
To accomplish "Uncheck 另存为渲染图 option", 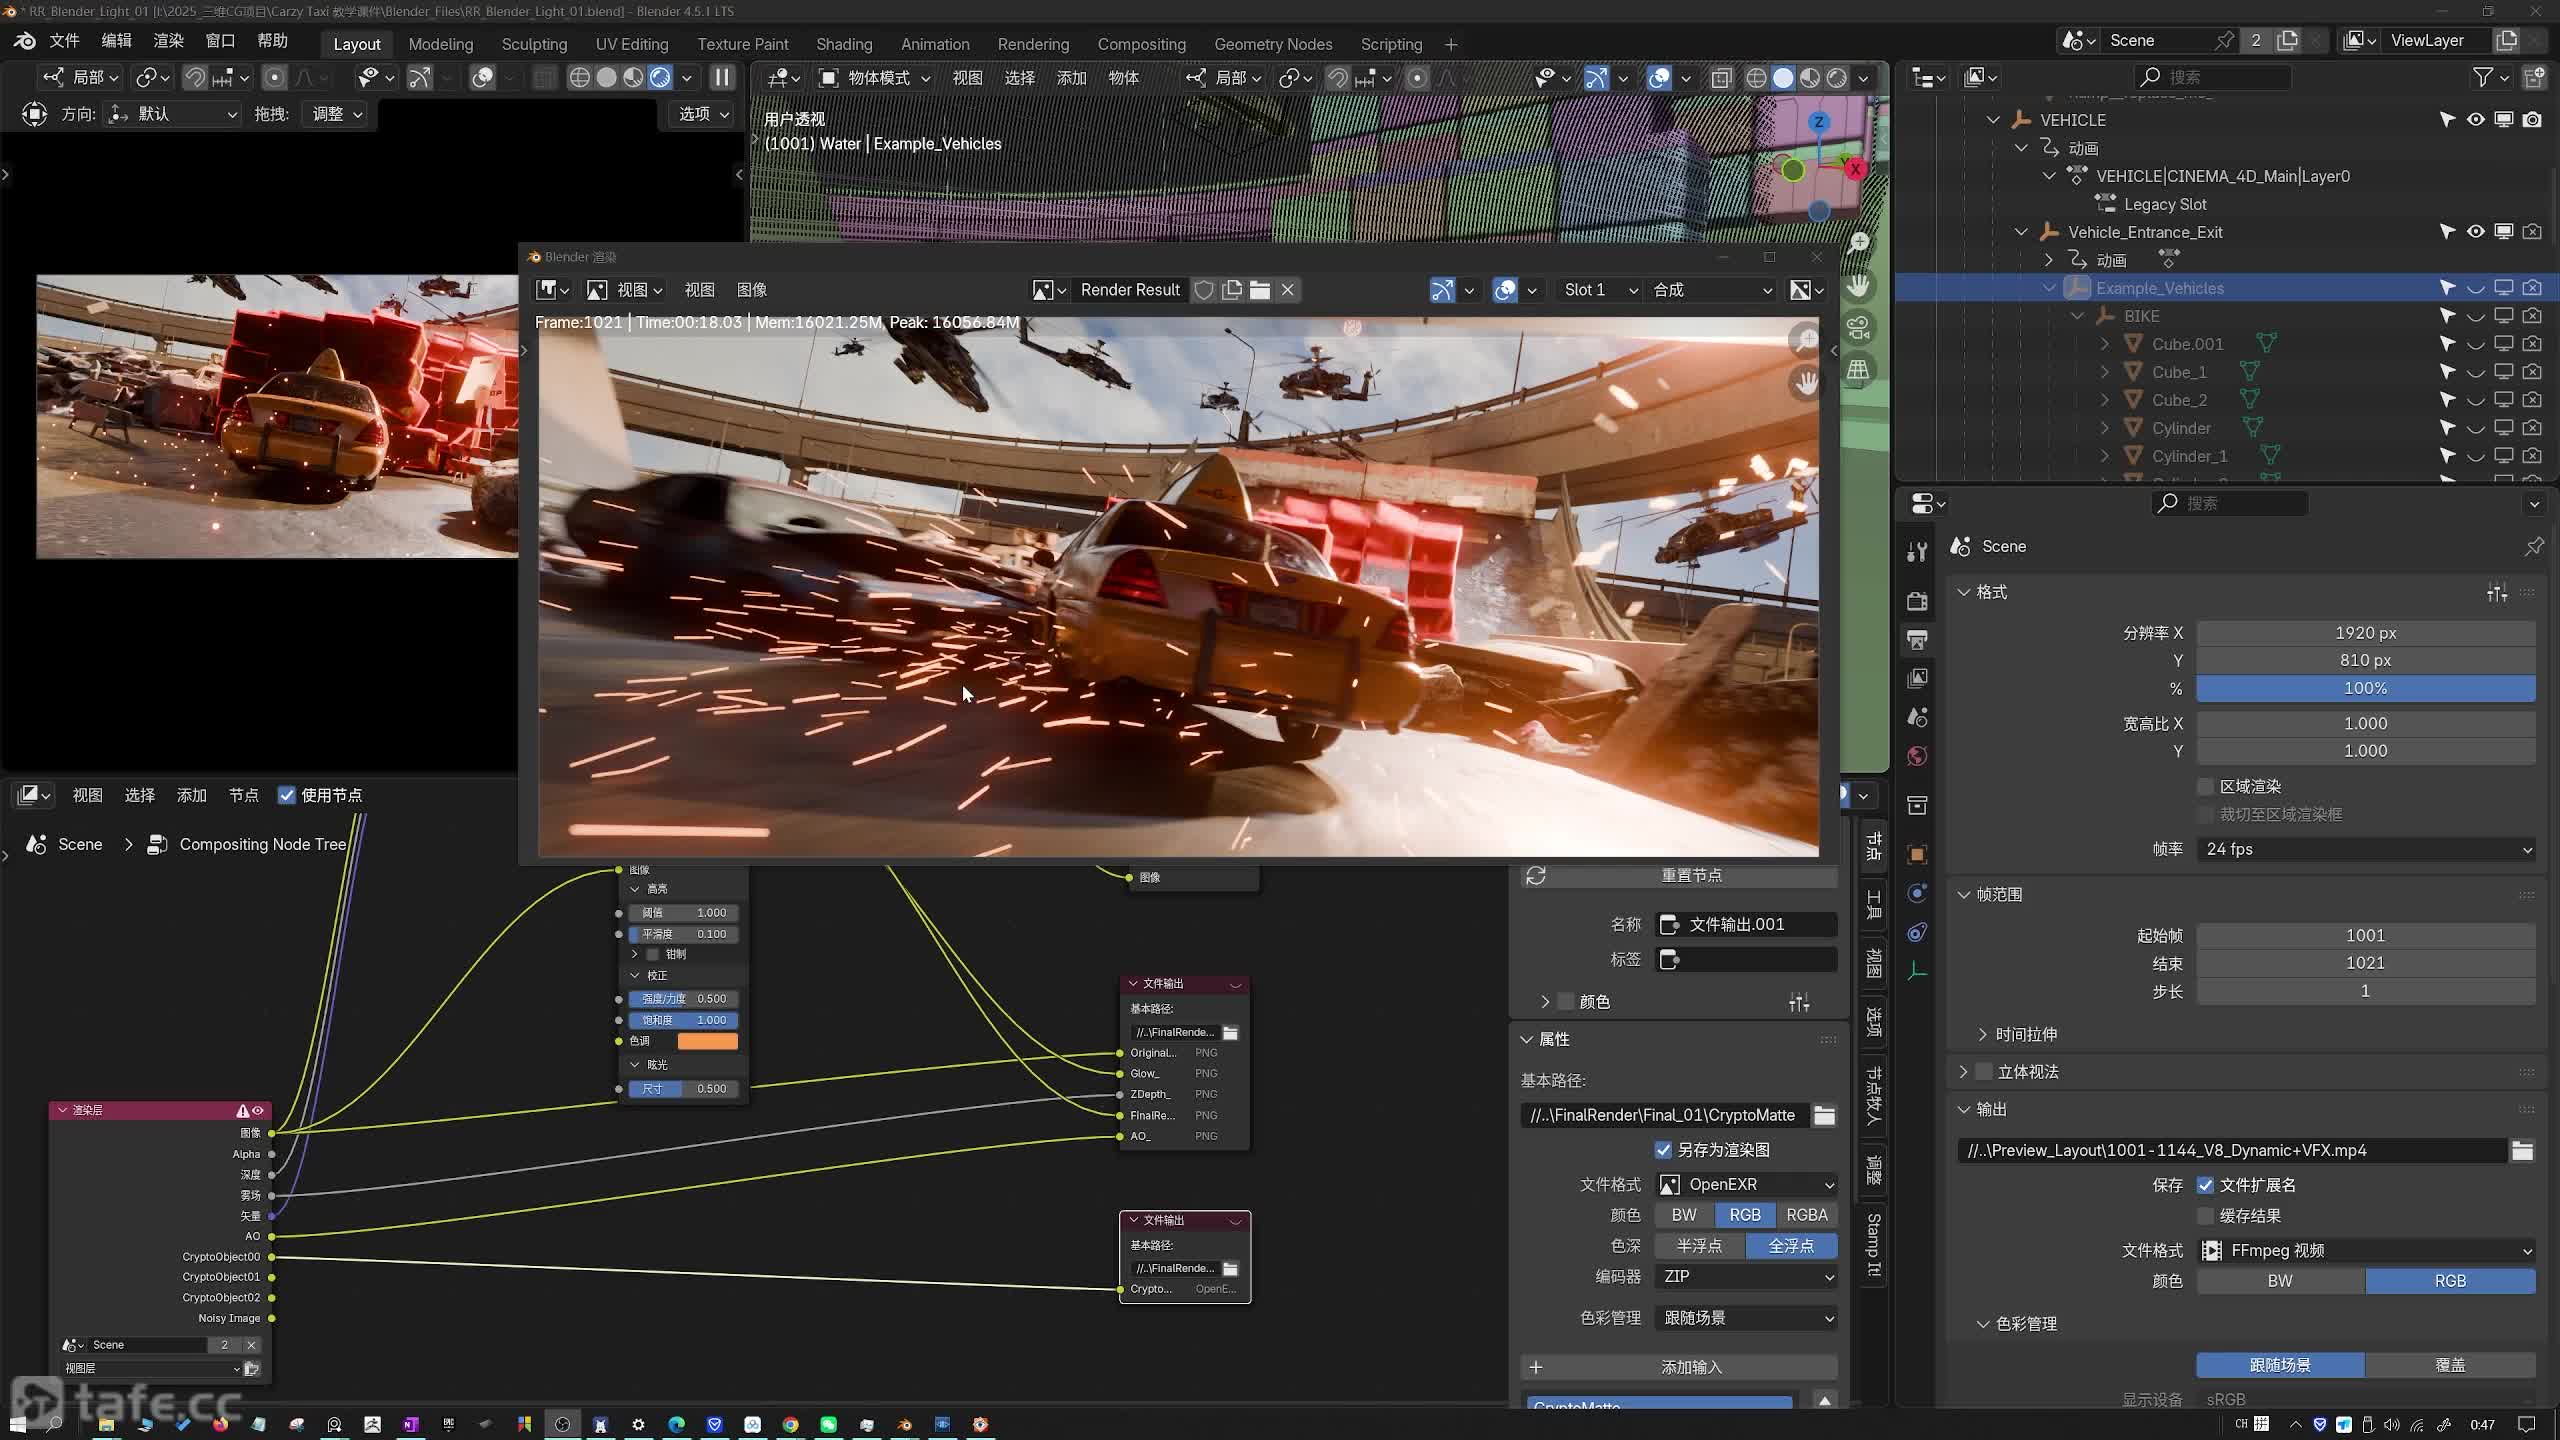I will click(x=1663, y=1150).
